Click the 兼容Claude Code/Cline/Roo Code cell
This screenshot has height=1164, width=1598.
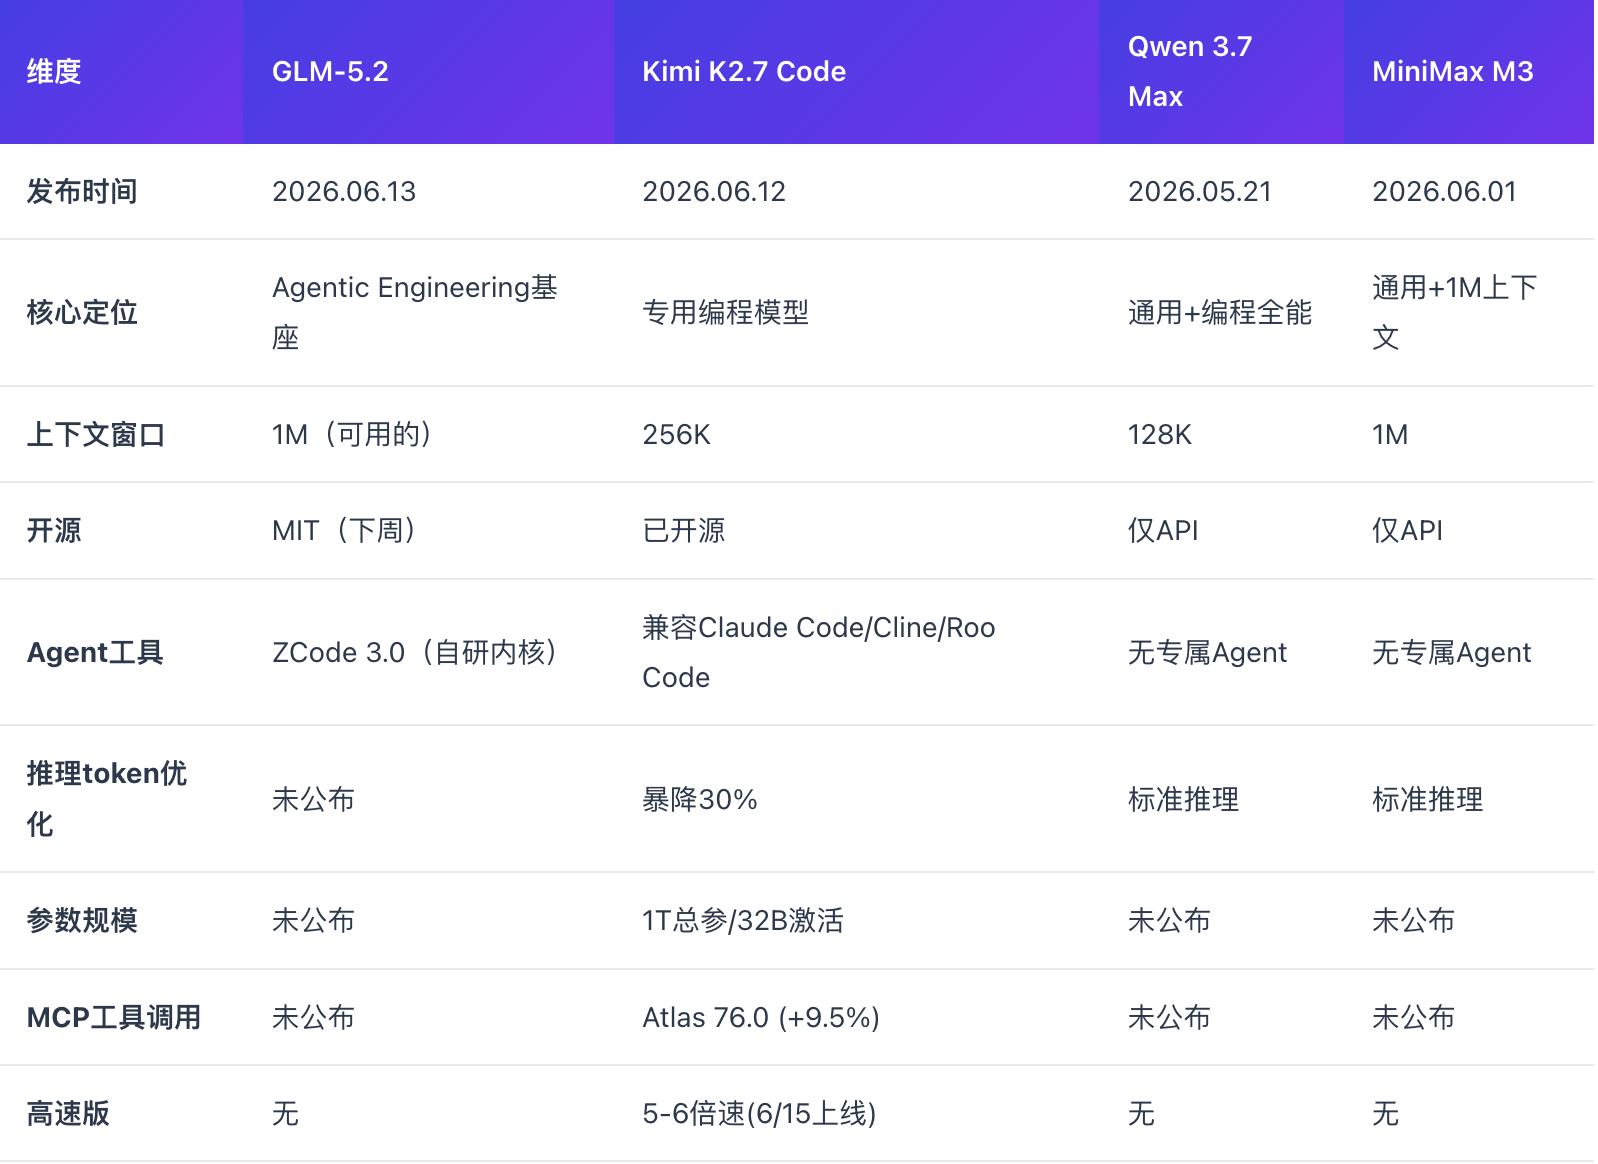point(819,653)
